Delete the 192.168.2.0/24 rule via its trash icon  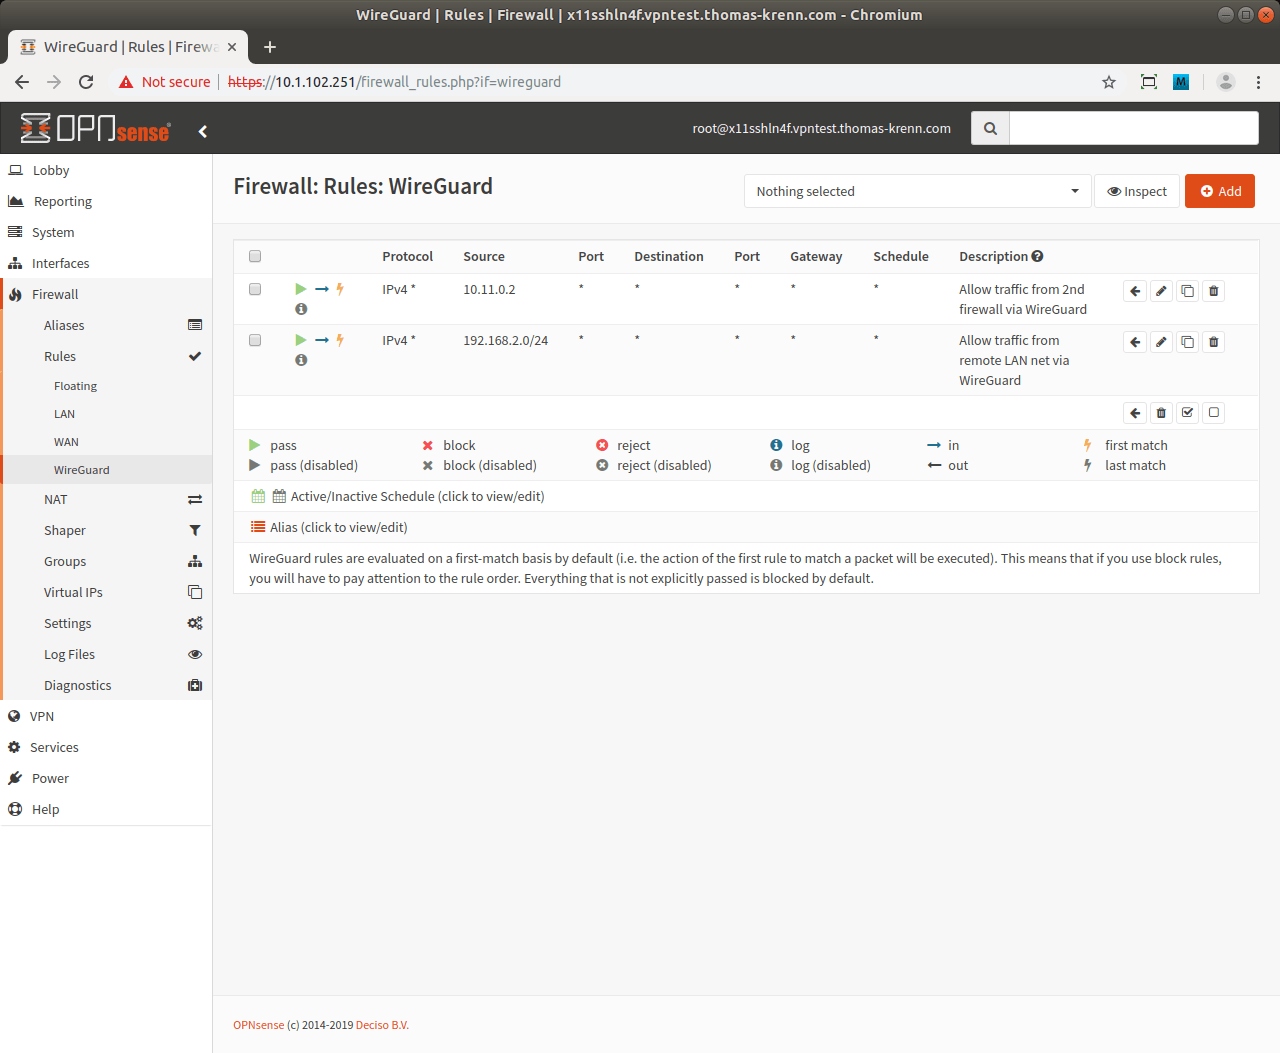click(x=1213, y=342)
